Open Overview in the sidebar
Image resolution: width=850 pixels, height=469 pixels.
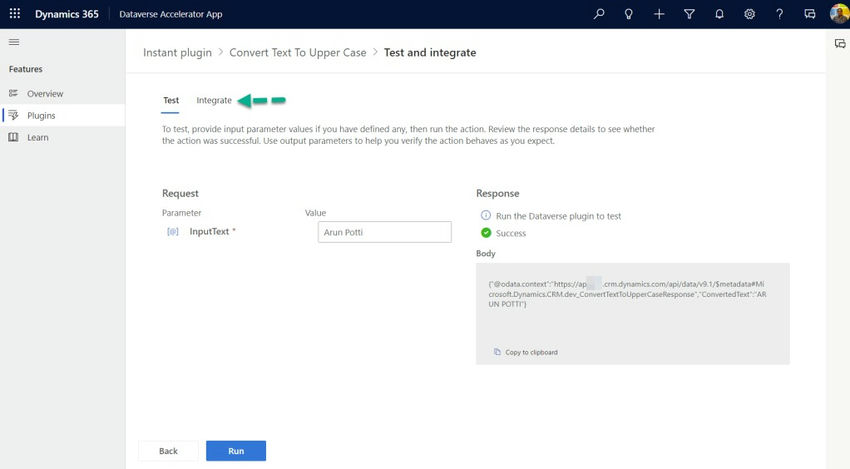tap(45, 93)
